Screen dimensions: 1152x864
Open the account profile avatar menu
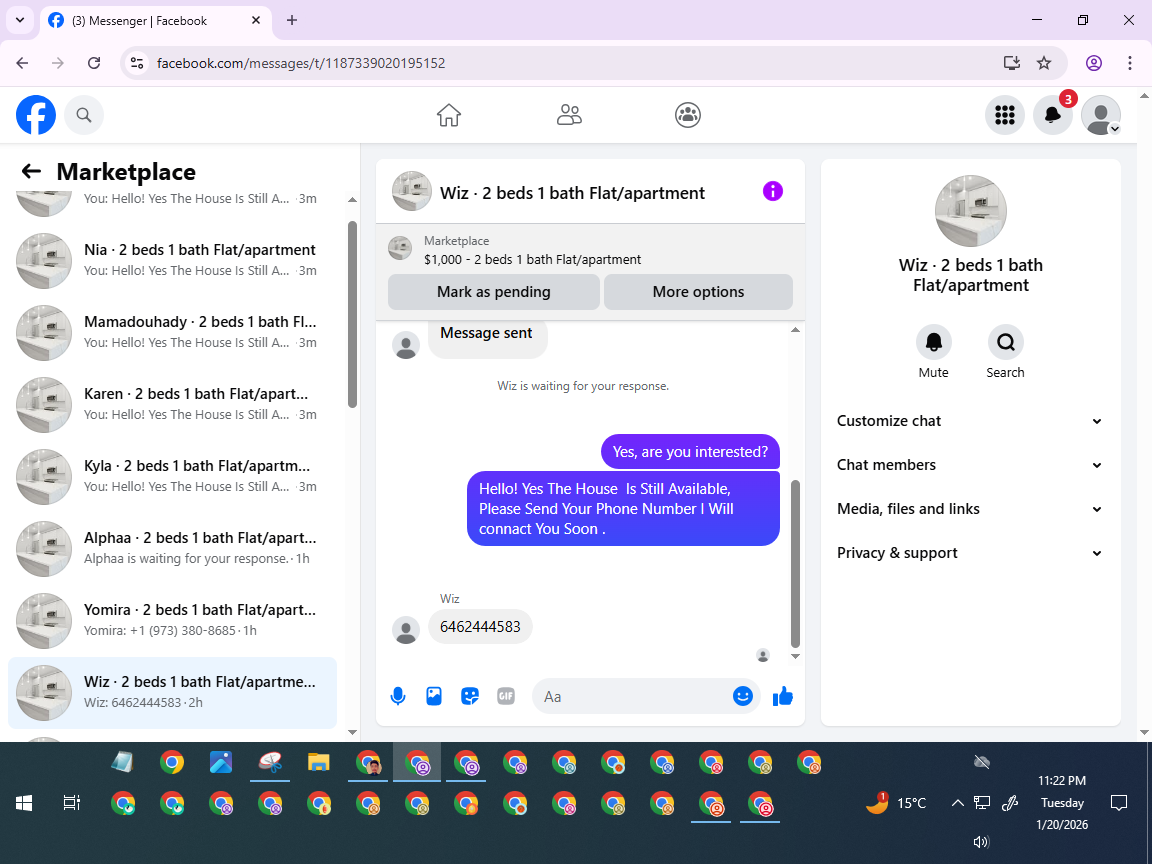pos(1101,115)
